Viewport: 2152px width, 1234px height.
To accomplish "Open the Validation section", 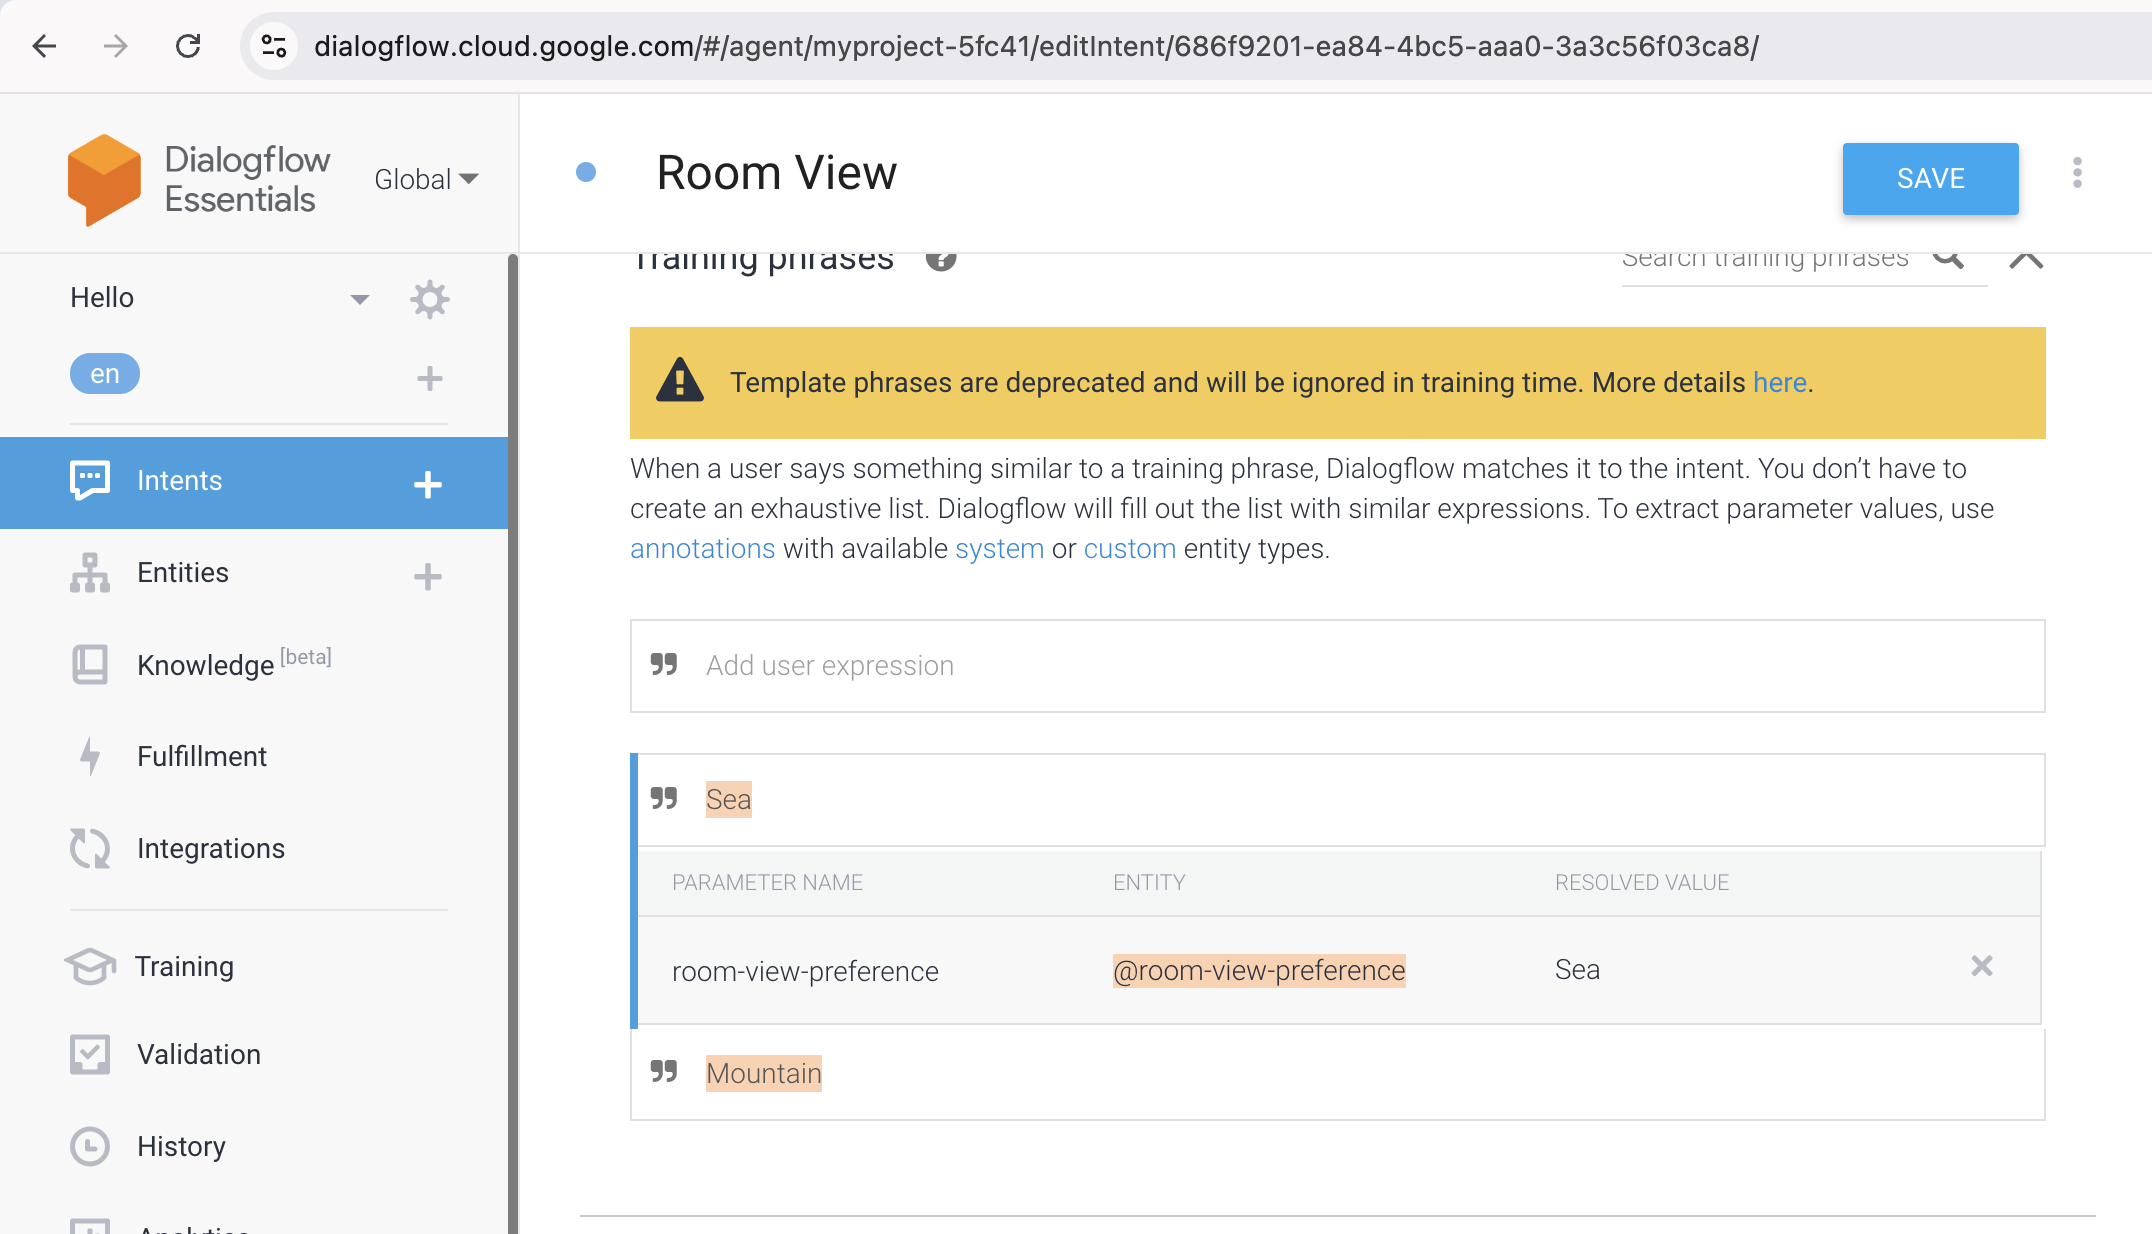I will pos(199,1054).
